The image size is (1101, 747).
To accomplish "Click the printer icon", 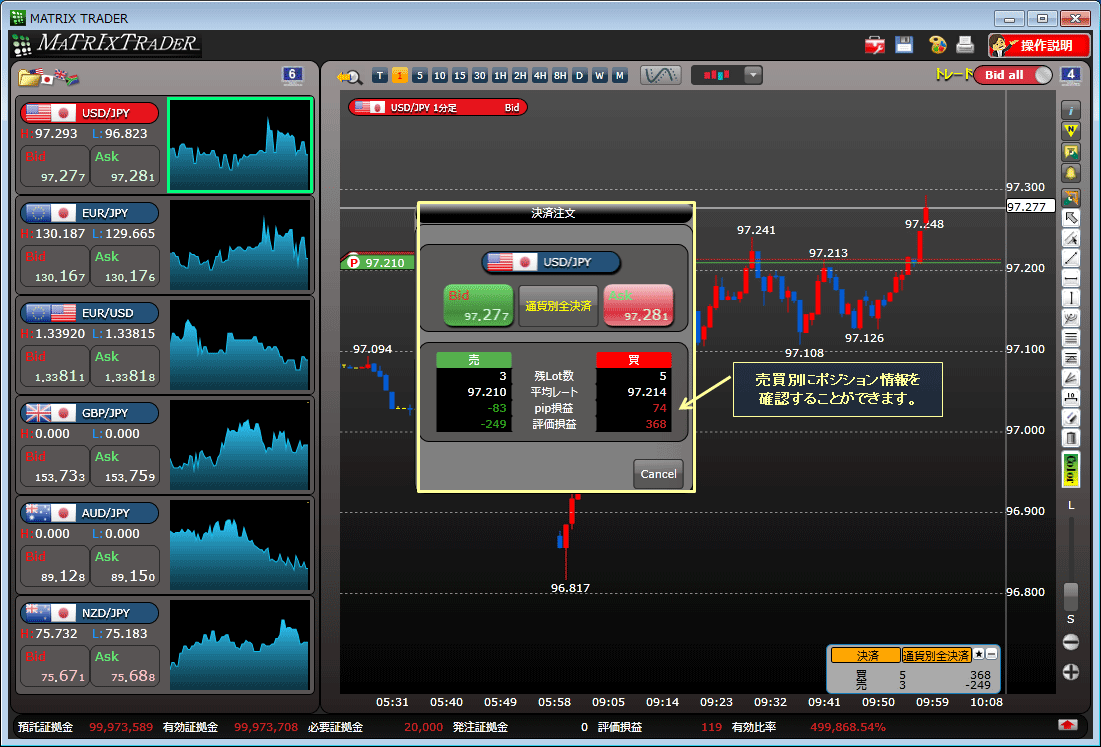I will pos(965,45).
